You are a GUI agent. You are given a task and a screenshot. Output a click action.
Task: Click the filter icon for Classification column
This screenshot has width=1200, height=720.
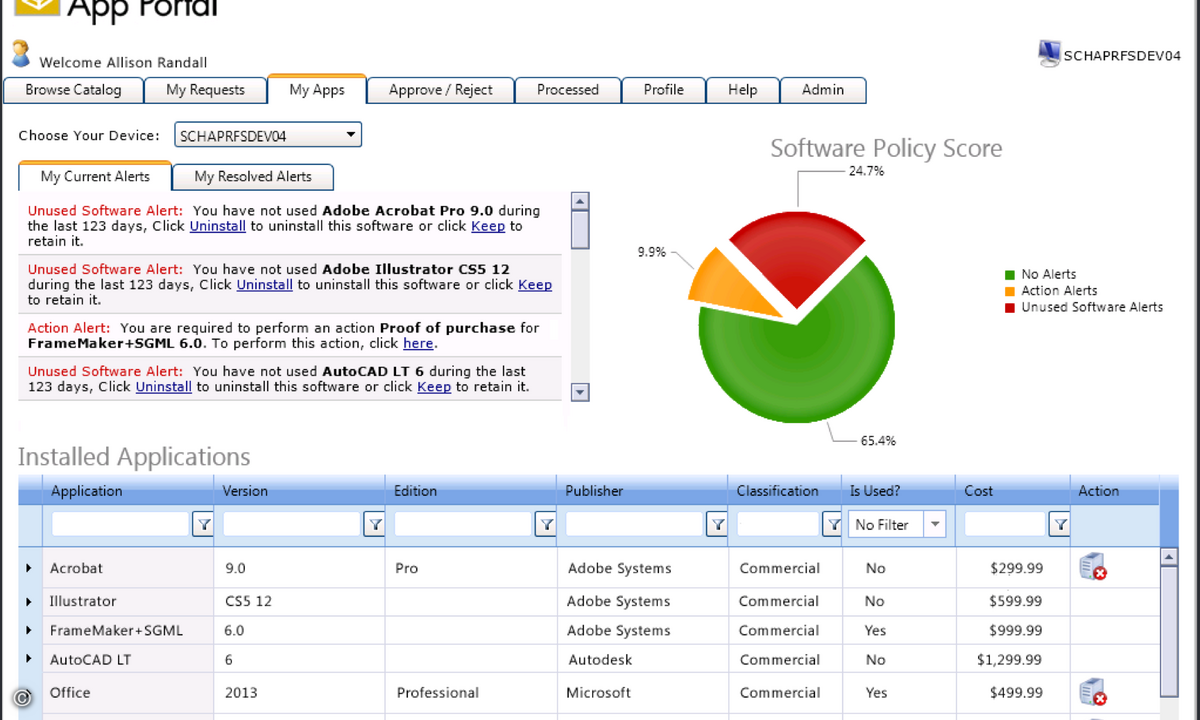[x=831, y=524]
